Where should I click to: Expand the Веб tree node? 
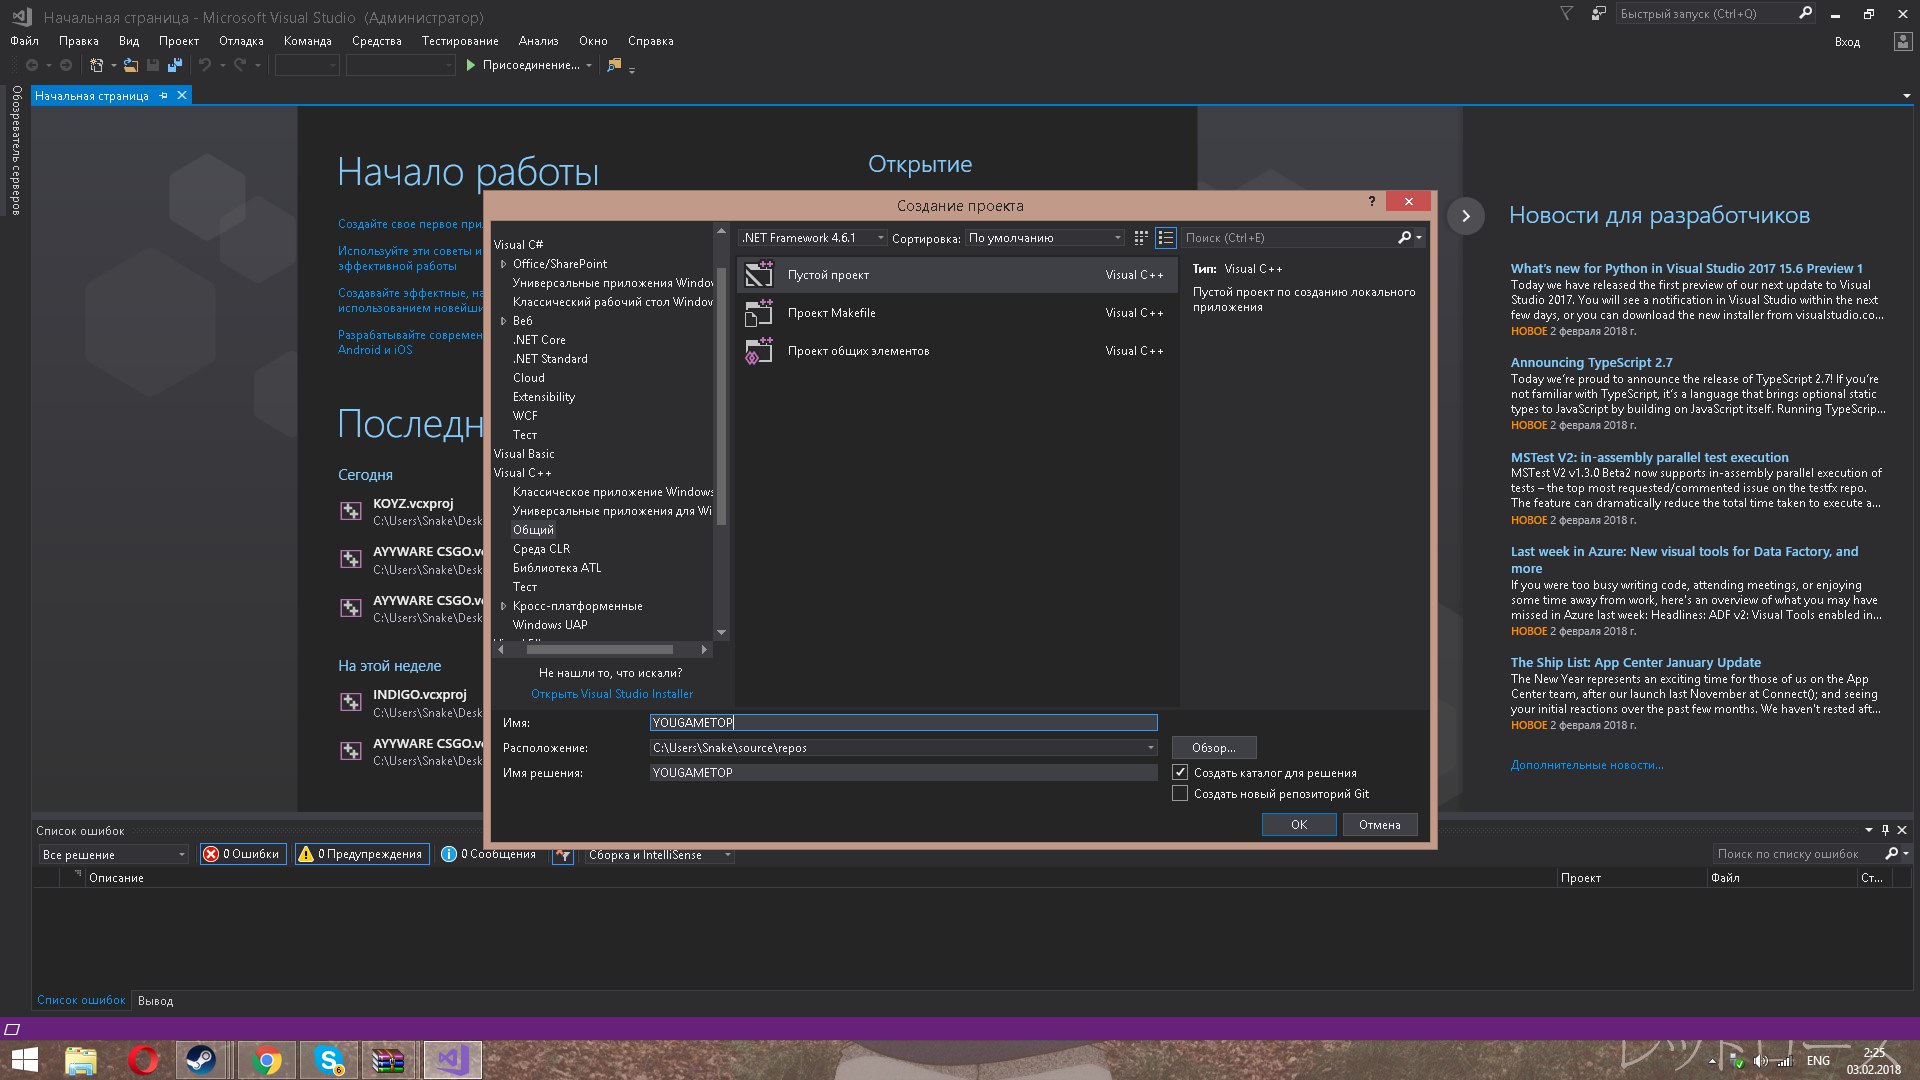point(503,321)
